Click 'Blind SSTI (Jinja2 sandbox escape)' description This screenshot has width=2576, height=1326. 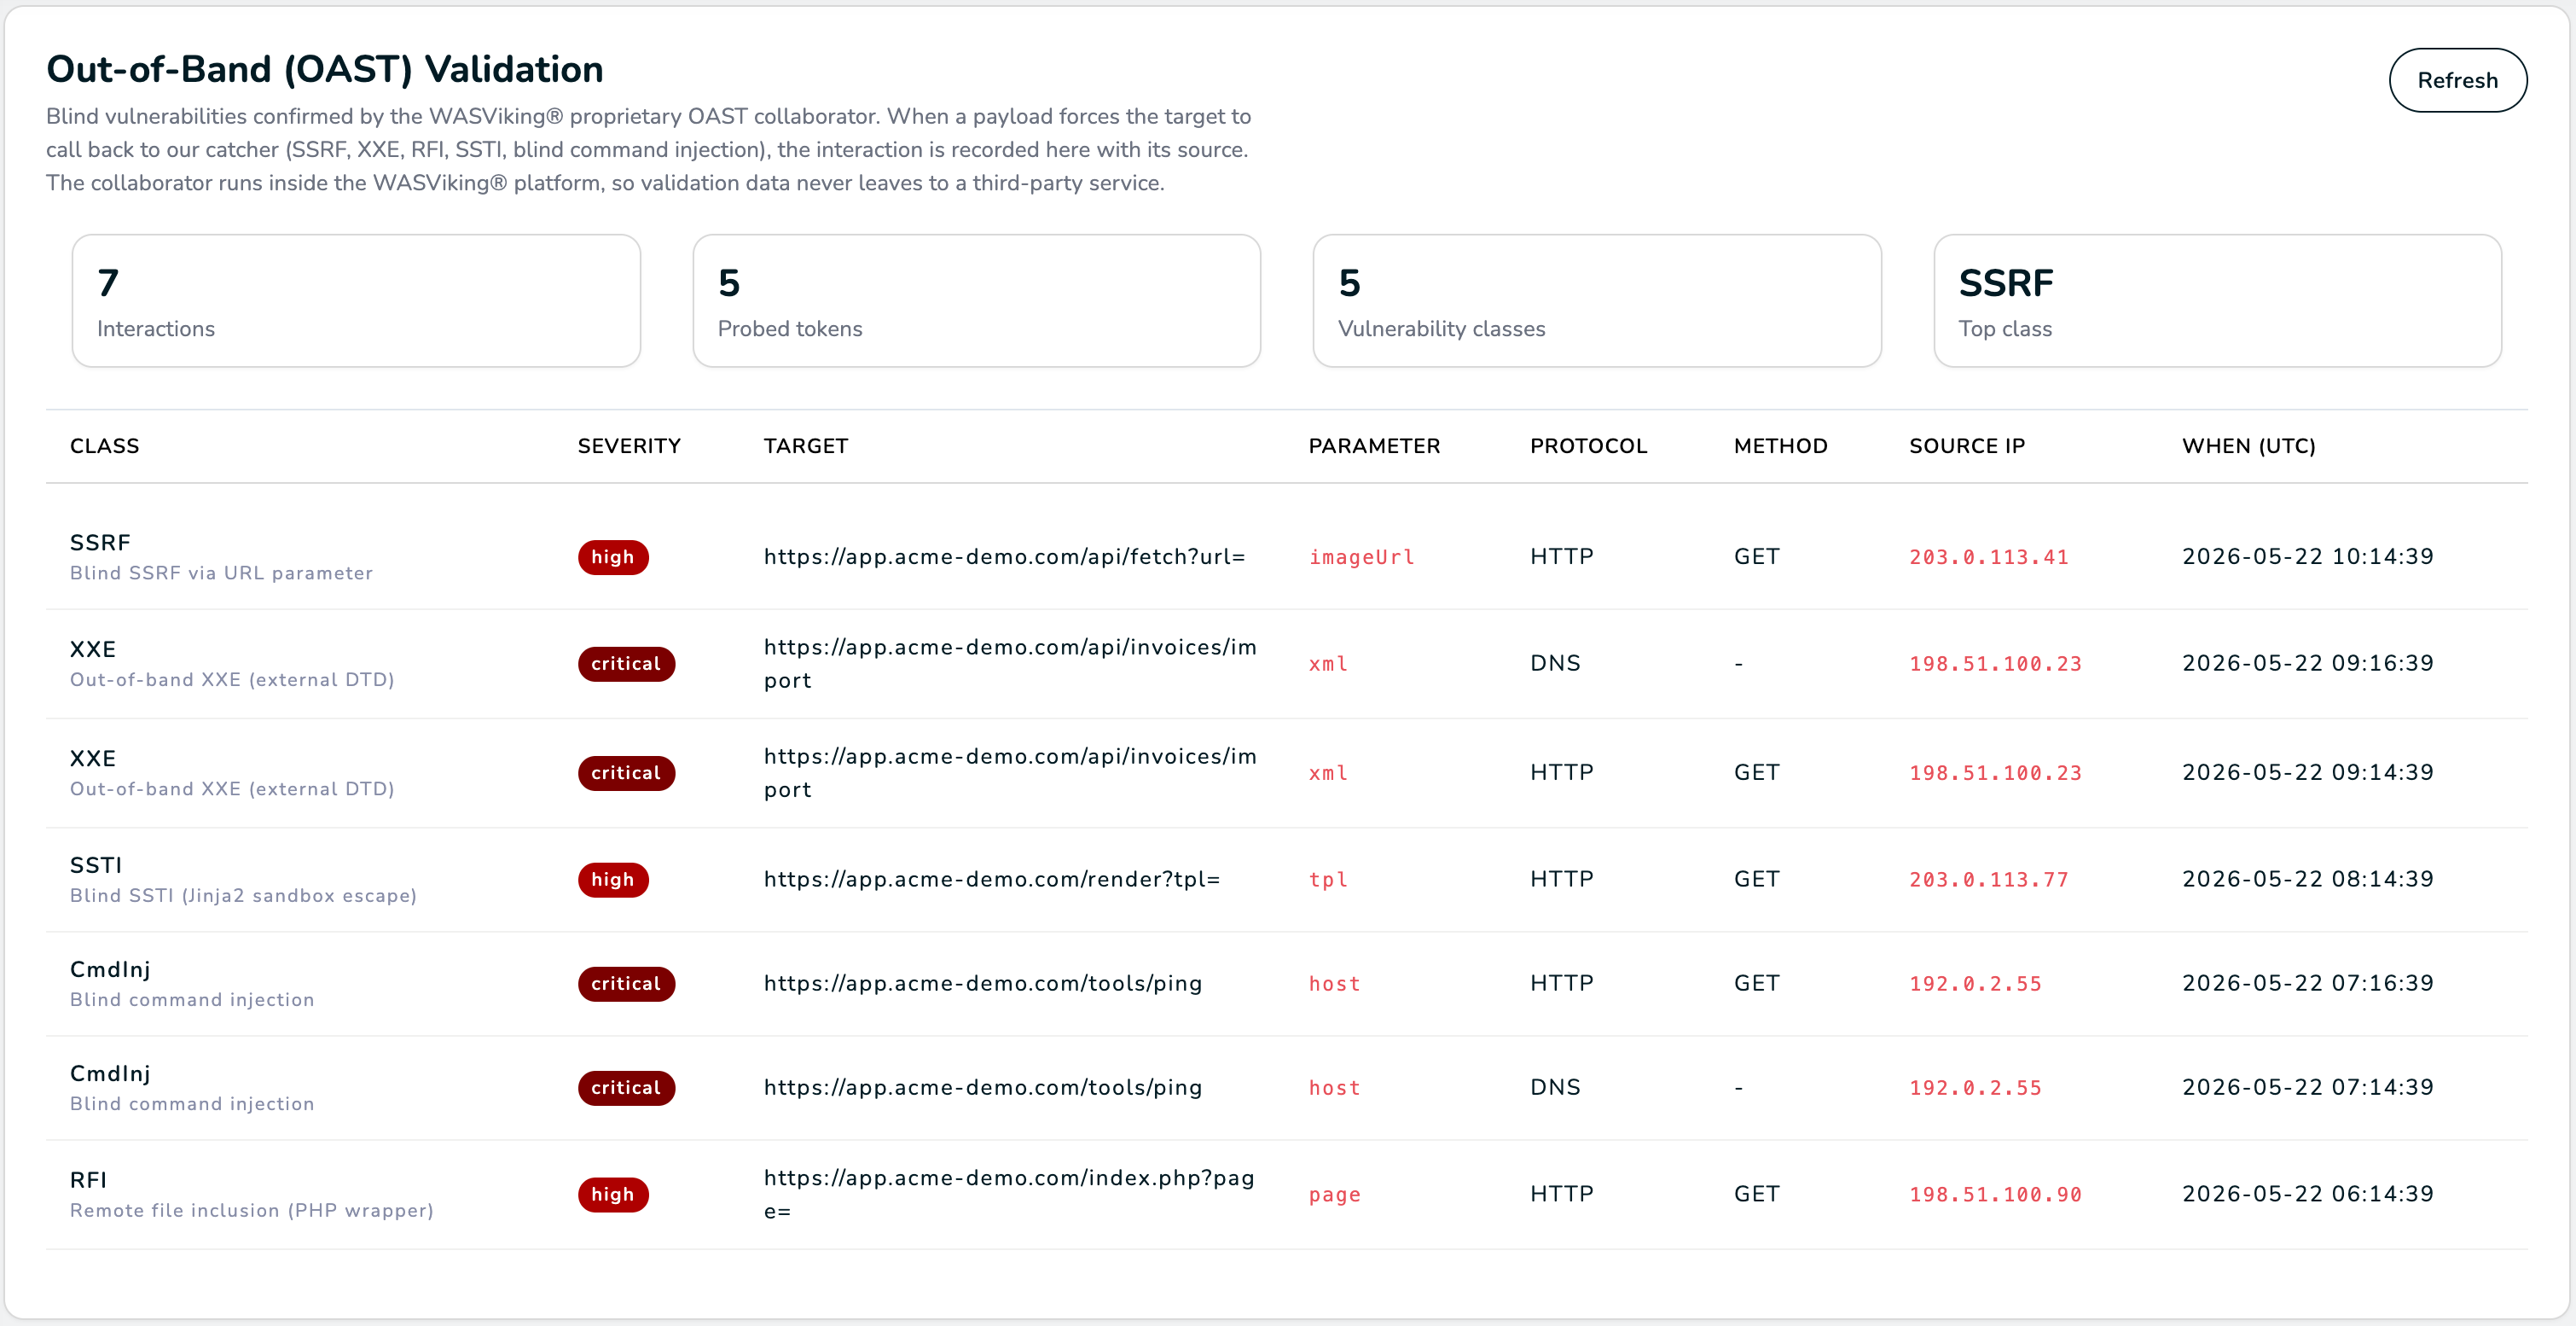(243, 896)
